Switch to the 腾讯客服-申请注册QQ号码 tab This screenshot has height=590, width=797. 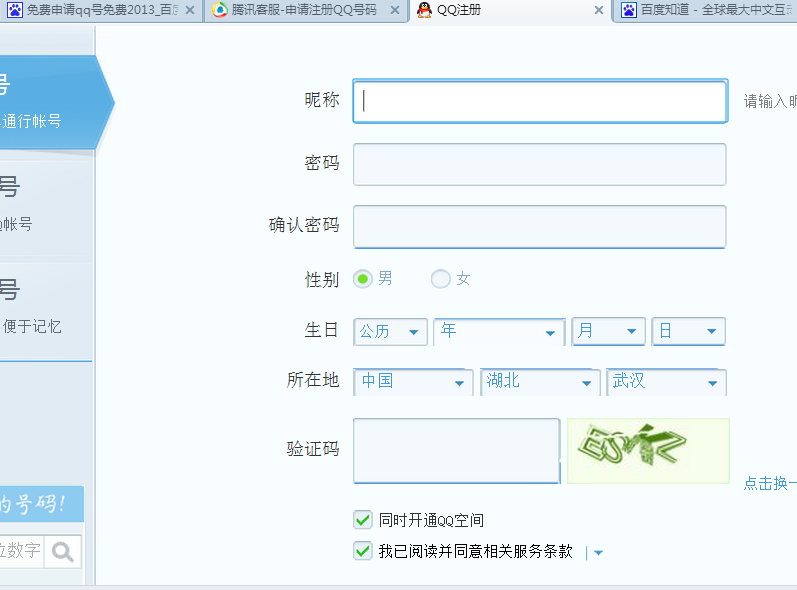click(300, 10)
